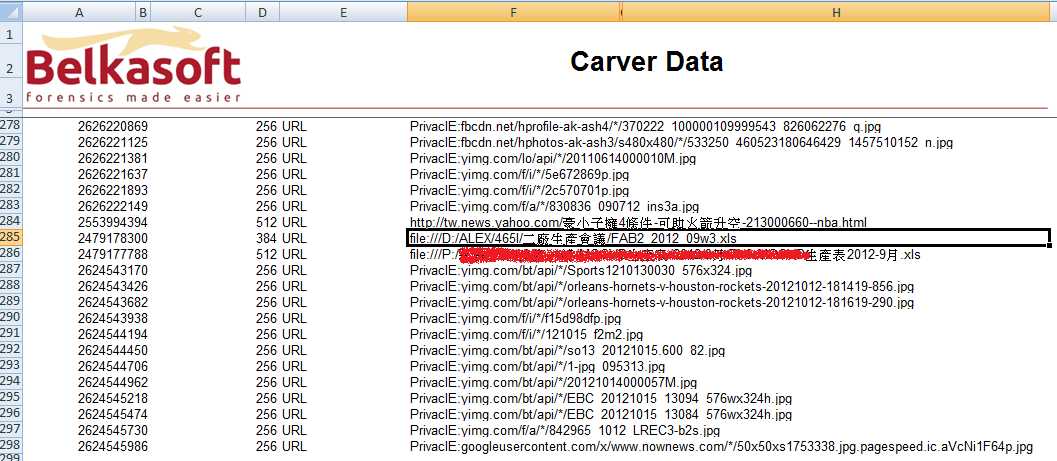Click the EBC 20121015 13084 URL cell
Viewport: 1057px width, 461px height.
pyautogui.click(x=601, y=415)
